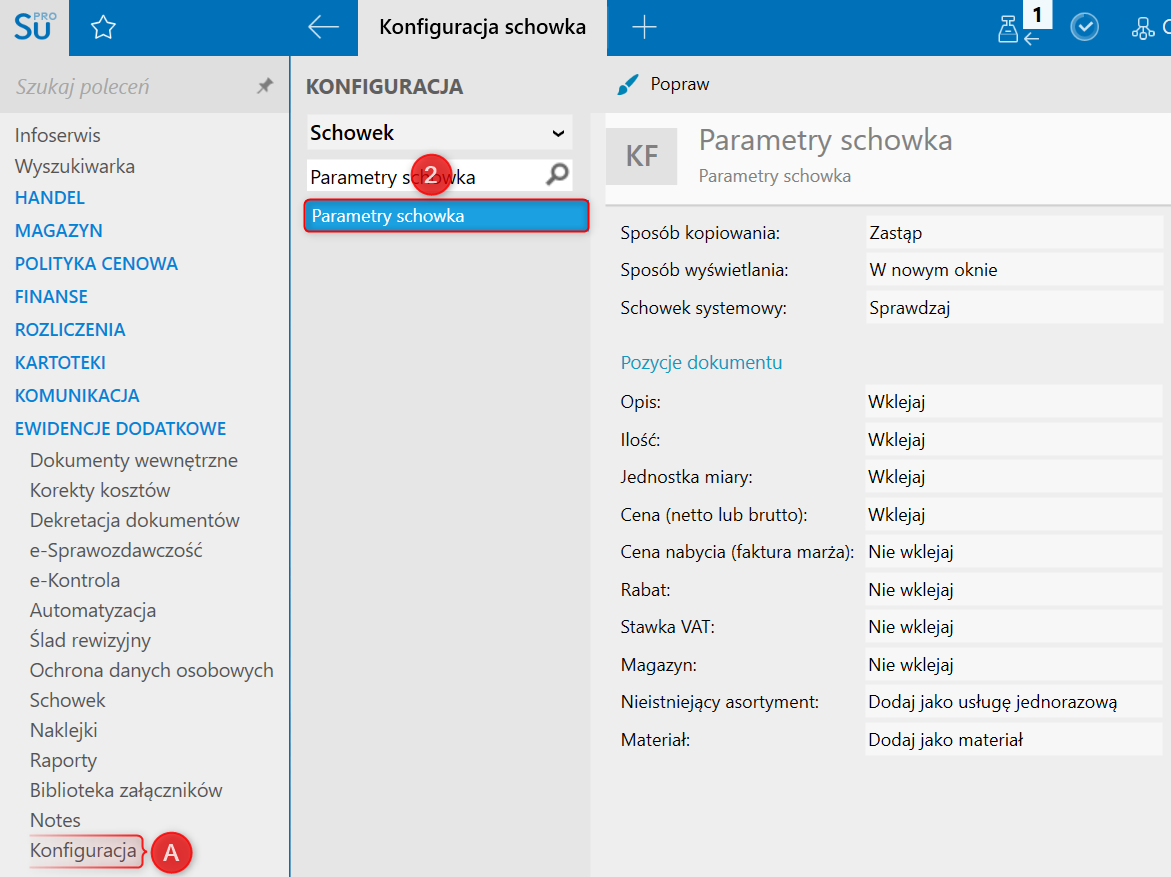Screen dimensions: 1171x877
Task: Go back using the left arrow
Action: (323, 27)
